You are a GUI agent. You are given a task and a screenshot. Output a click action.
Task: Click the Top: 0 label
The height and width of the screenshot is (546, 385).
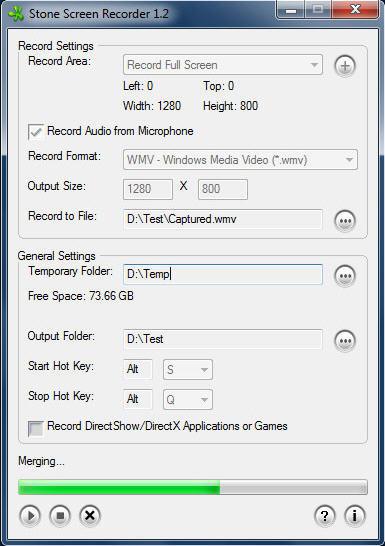pyautogui.click(x=219, y=86)
